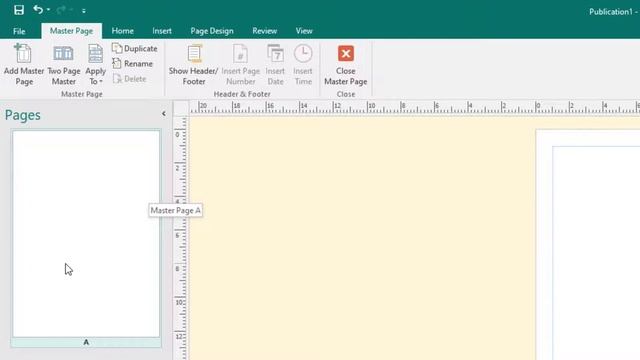
Task: Click the Insert Time clock icon
Action: (x=303, y=53)
